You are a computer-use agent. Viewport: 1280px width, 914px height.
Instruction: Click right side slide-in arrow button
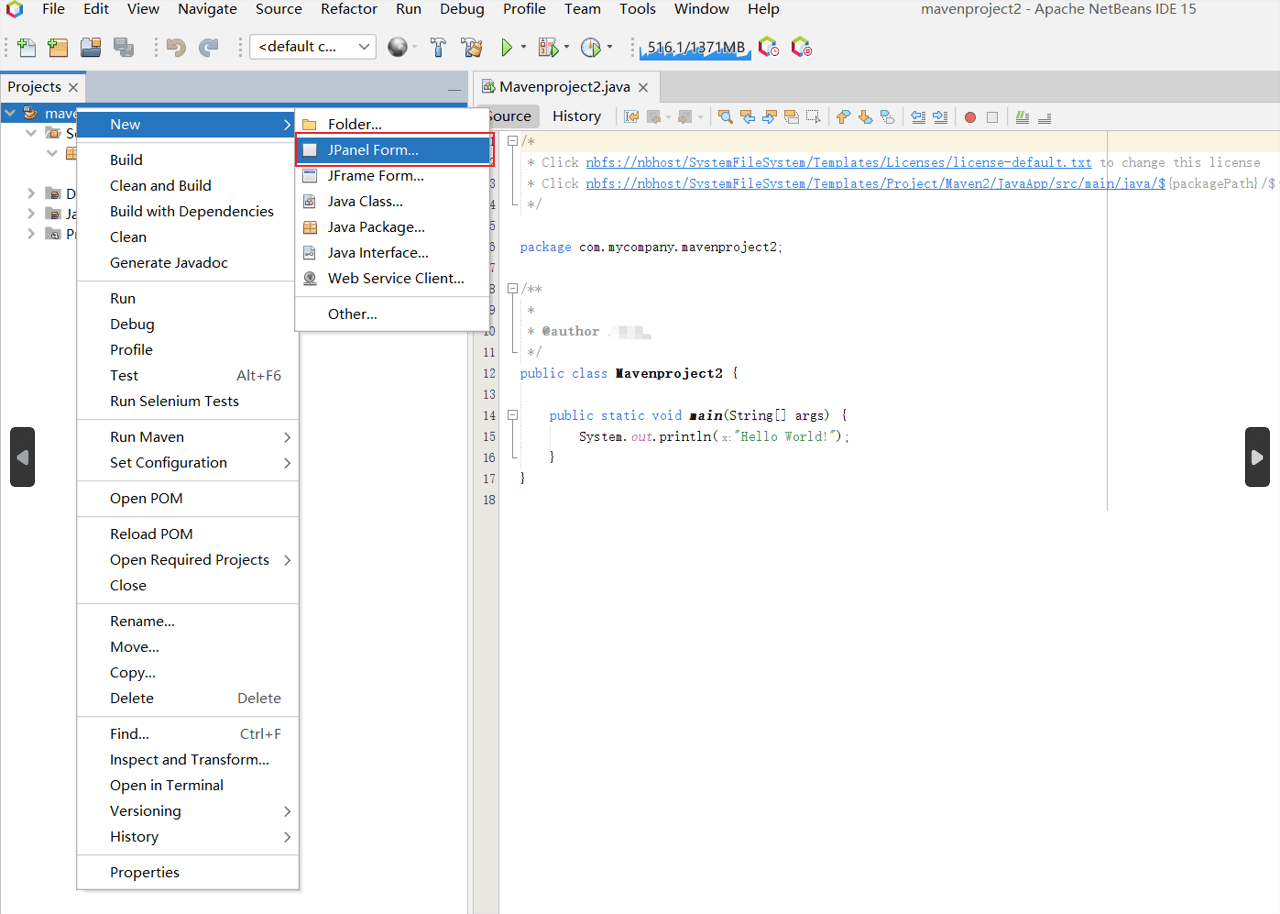pos(1257,457)
